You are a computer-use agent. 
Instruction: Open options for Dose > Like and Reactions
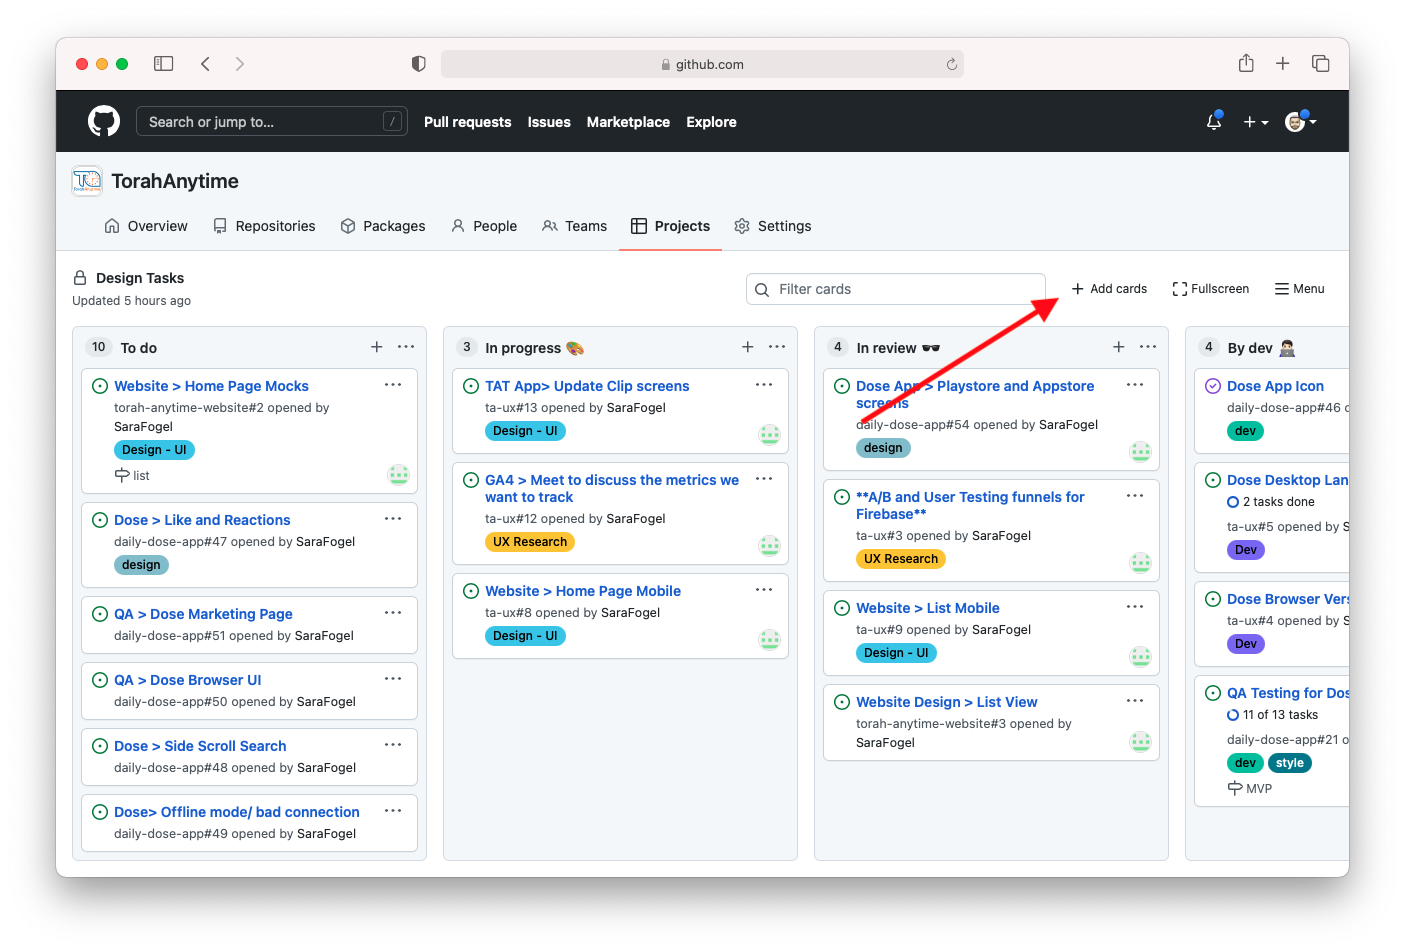click(x=393, y=519)
